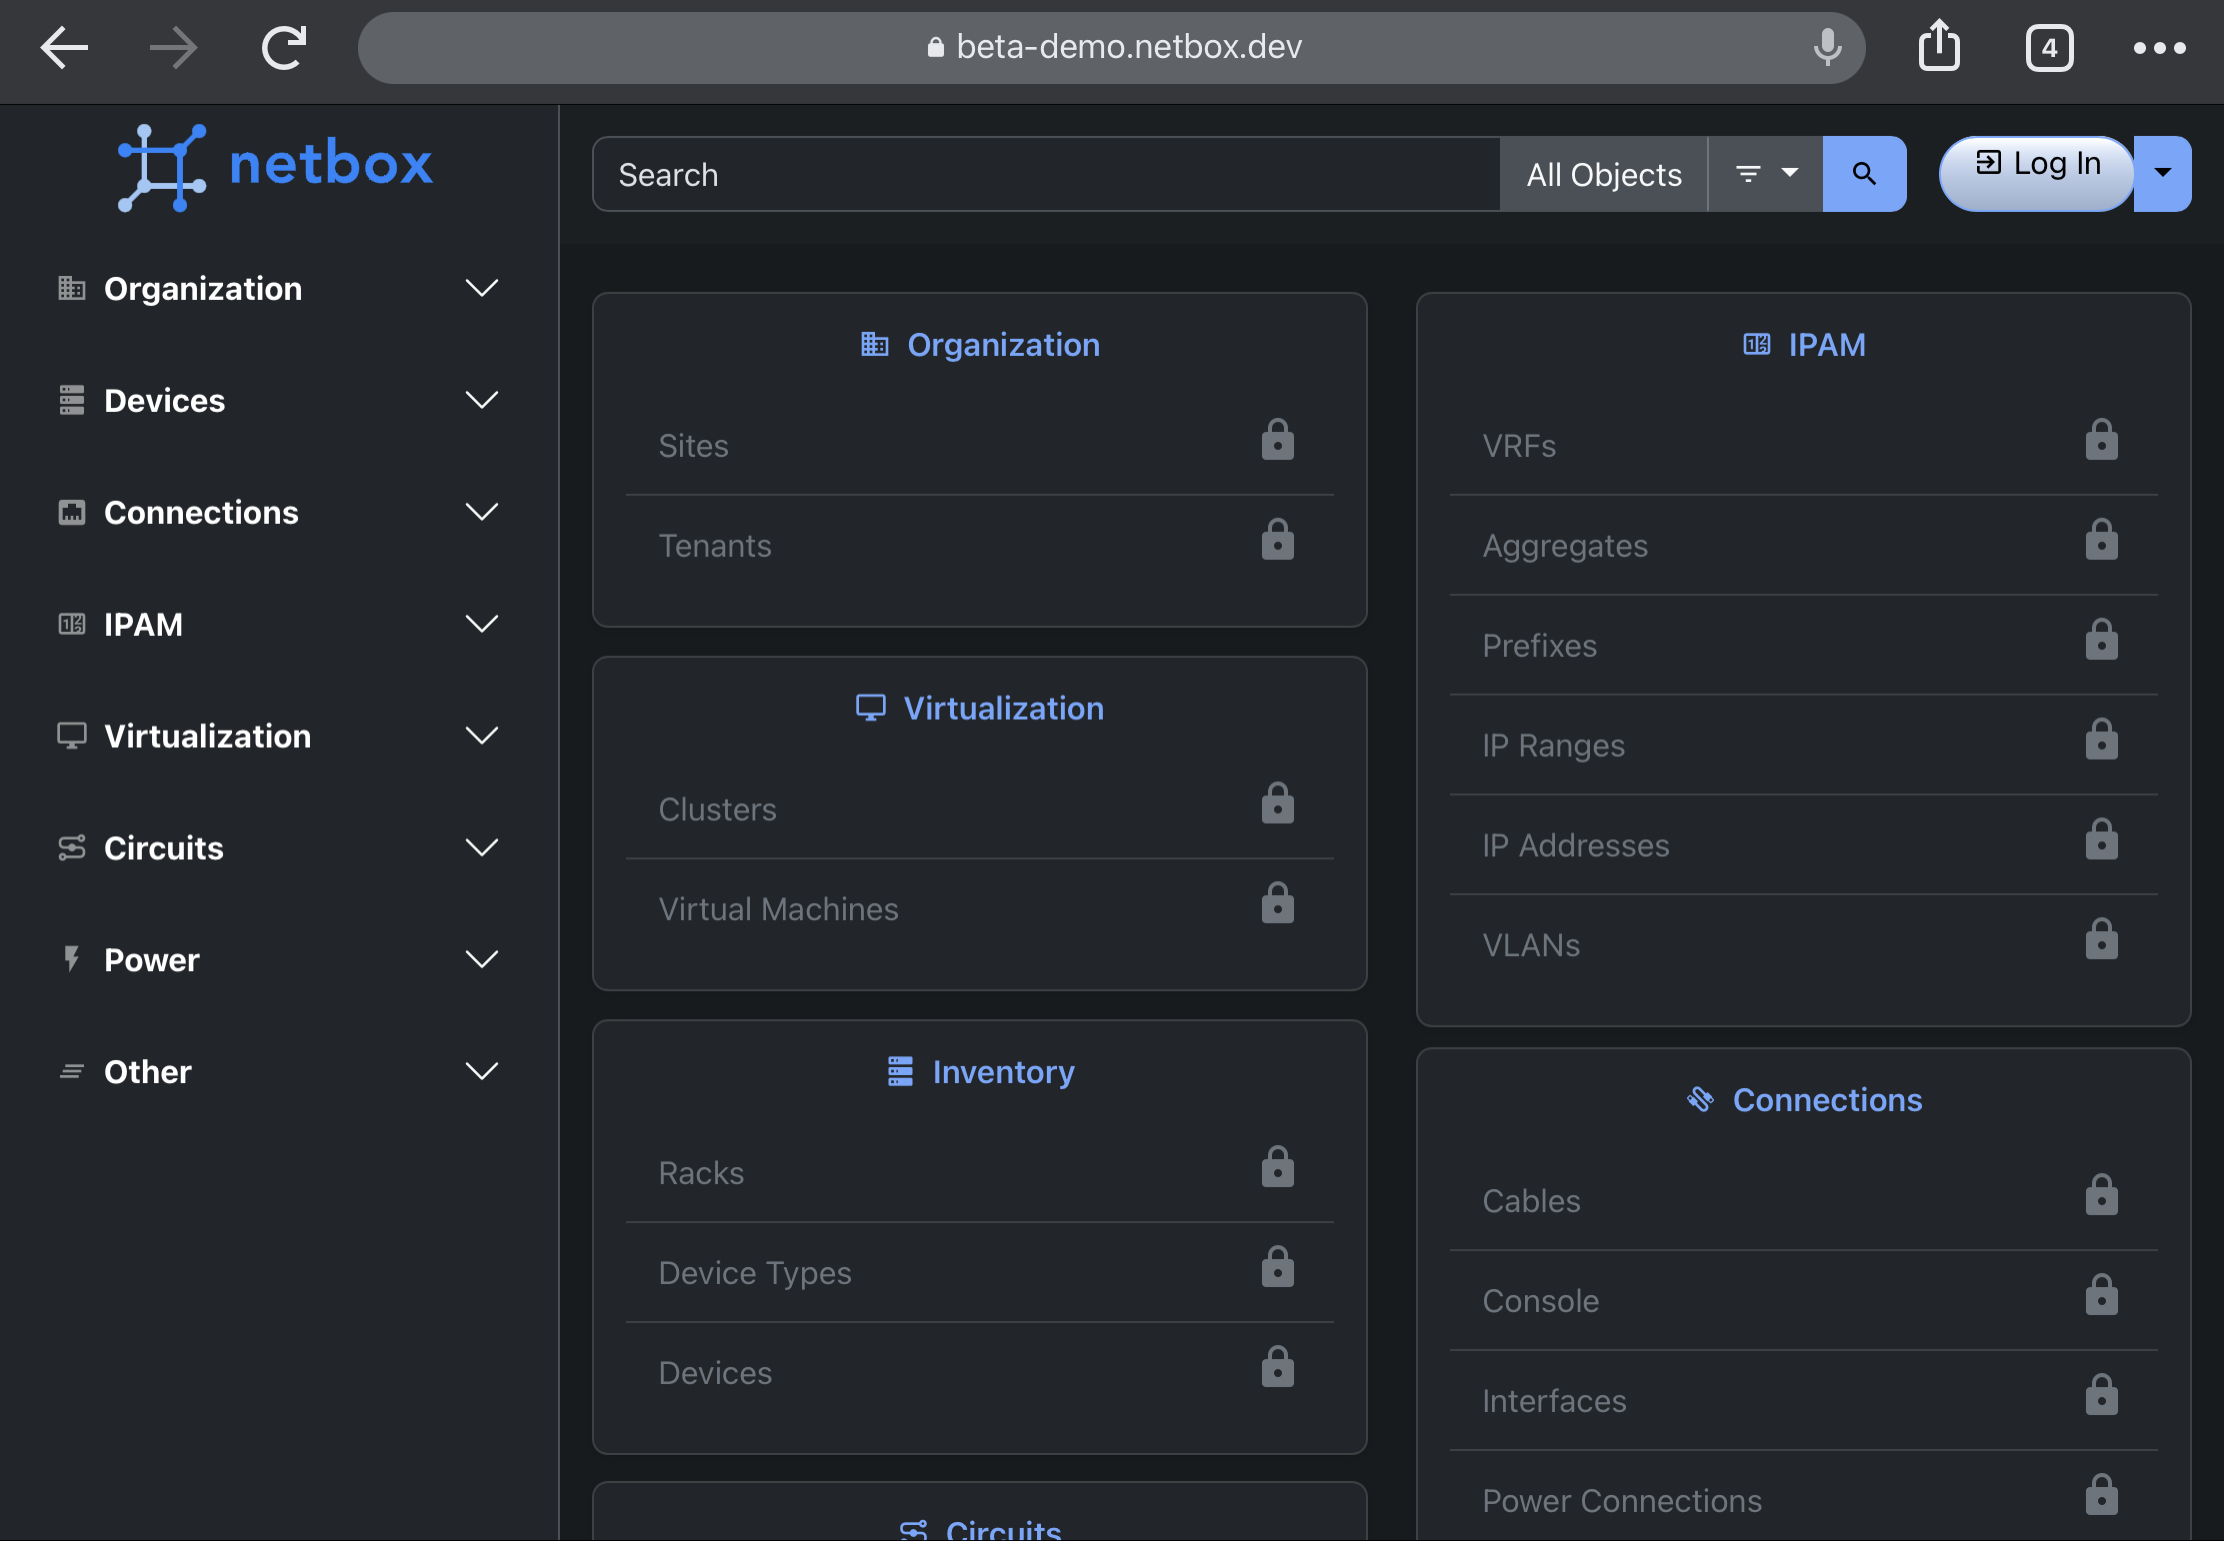Open the IPAM sidebar menu

[278, 625]
